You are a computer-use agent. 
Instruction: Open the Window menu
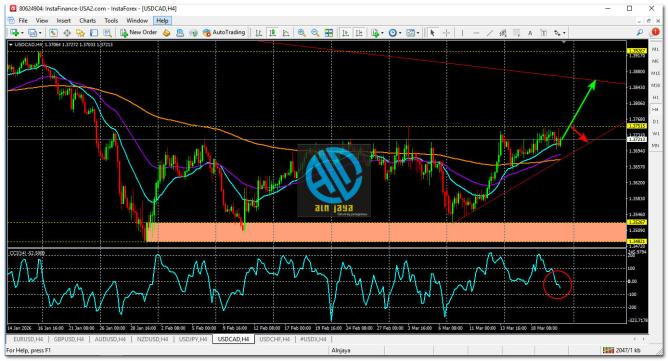point(137,20)
